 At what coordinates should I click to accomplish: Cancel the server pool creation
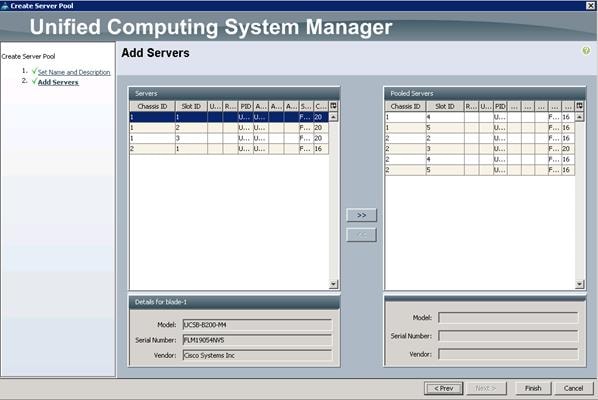tap(573, 388)
